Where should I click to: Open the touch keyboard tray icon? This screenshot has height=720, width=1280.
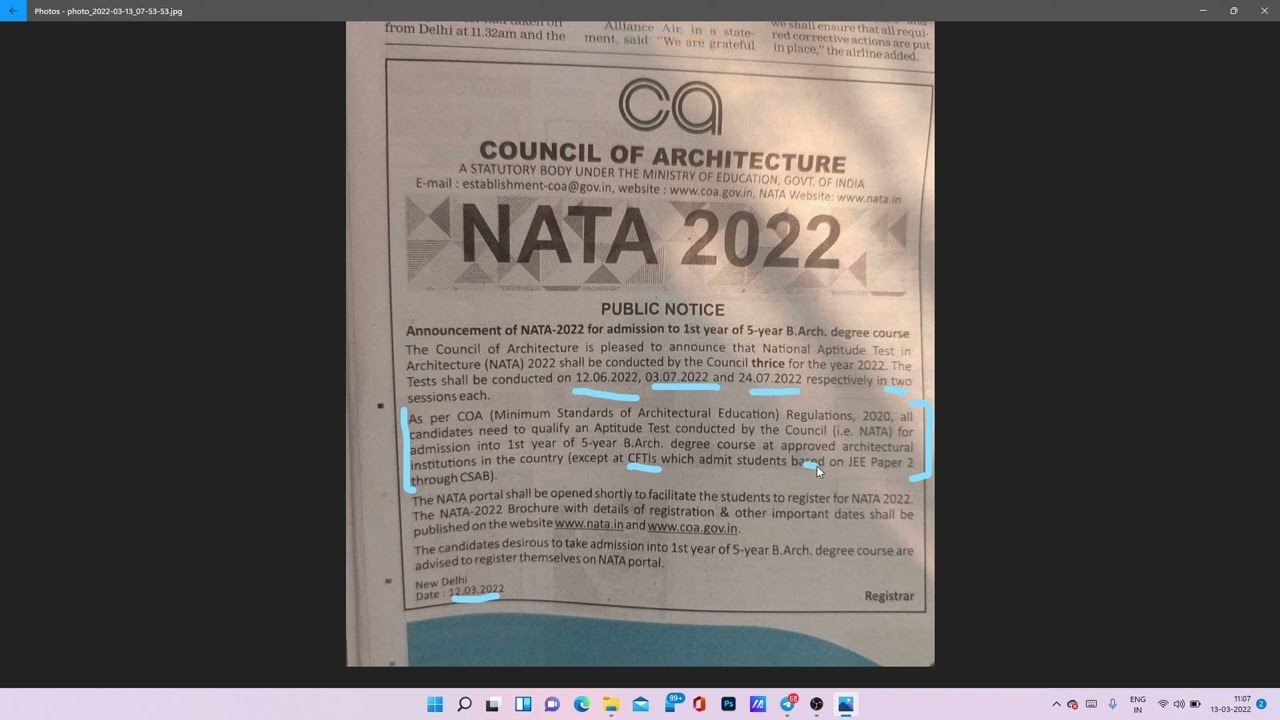[x=1091, y=704]
